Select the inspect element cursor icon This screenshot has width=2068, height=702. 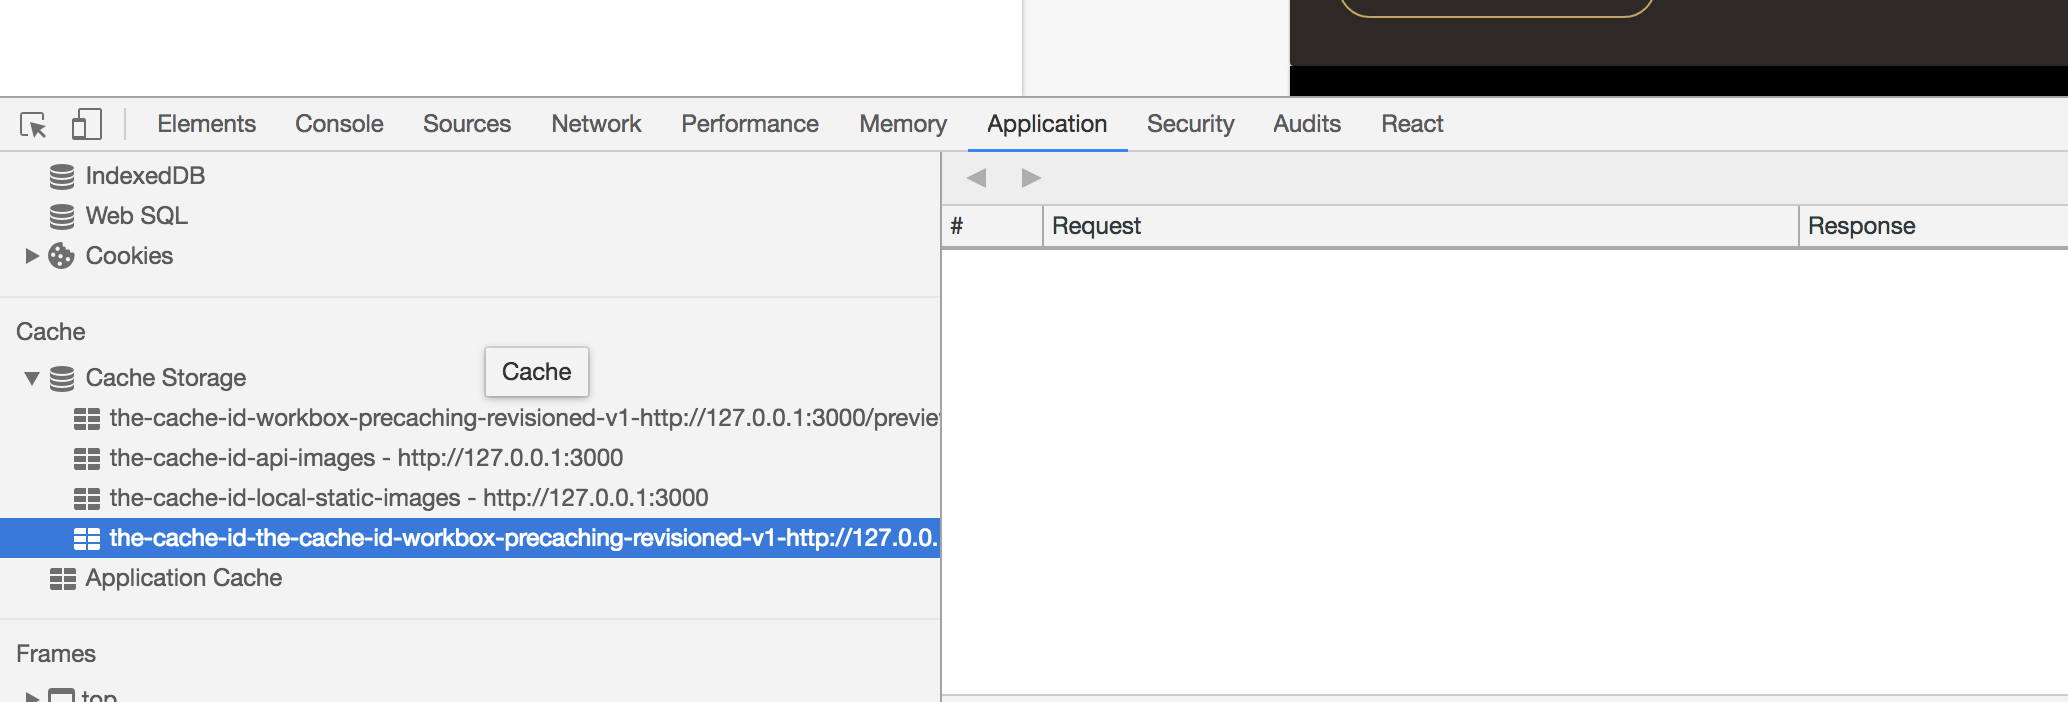pos(33,124)
